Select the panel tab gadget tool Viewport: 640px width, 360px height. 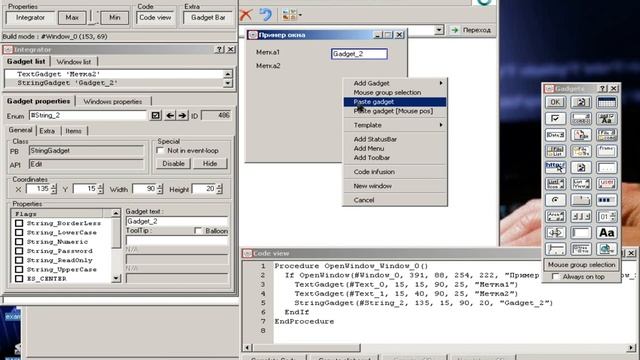point(581,200)
